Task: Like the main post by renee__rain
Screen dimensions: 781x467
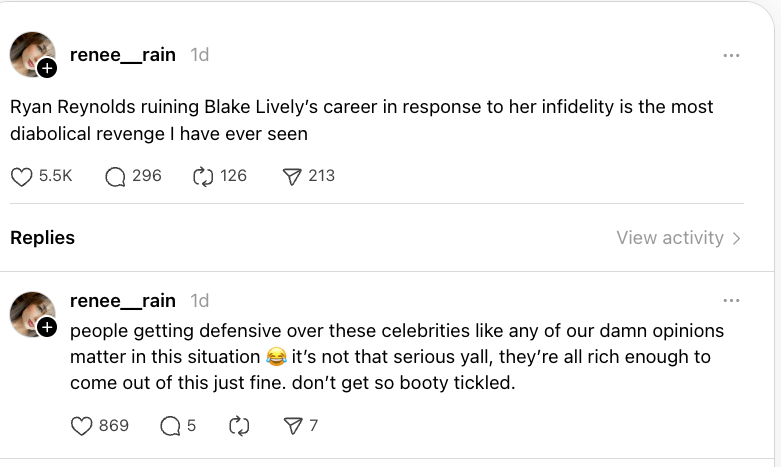Action: [x=22, y=176]
